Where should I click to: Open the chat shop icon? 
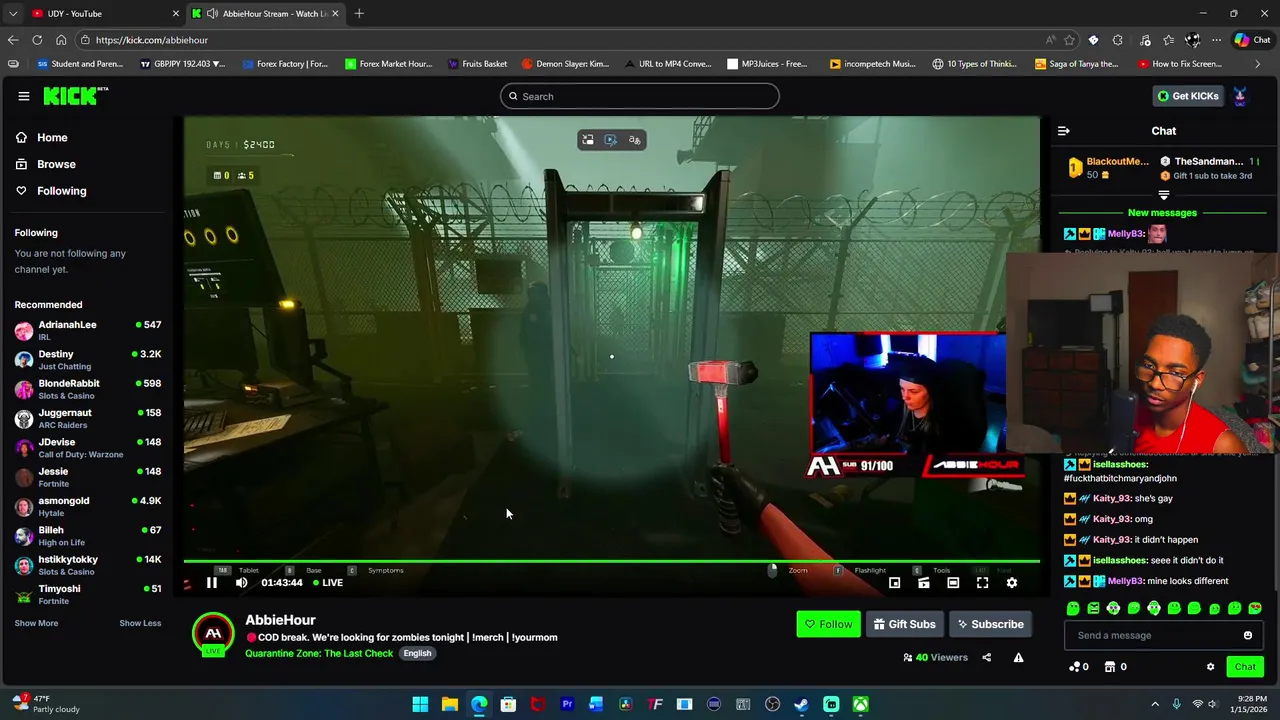[1116, 667]
